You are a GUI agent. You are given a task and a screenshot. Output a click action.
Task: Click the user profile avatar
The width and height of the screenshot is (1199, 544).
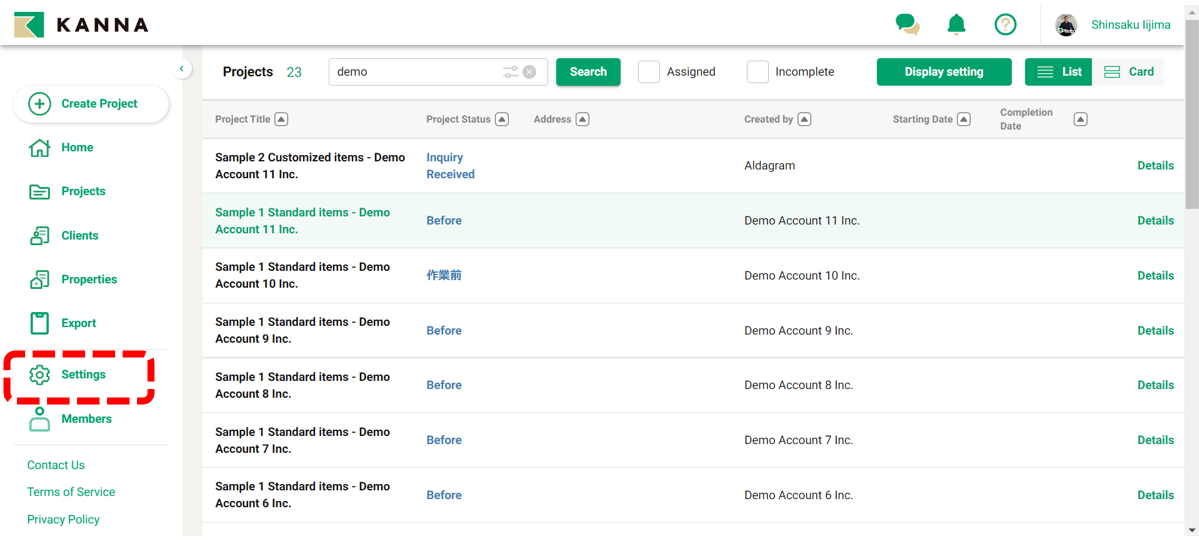click(x=1066, y=24)
